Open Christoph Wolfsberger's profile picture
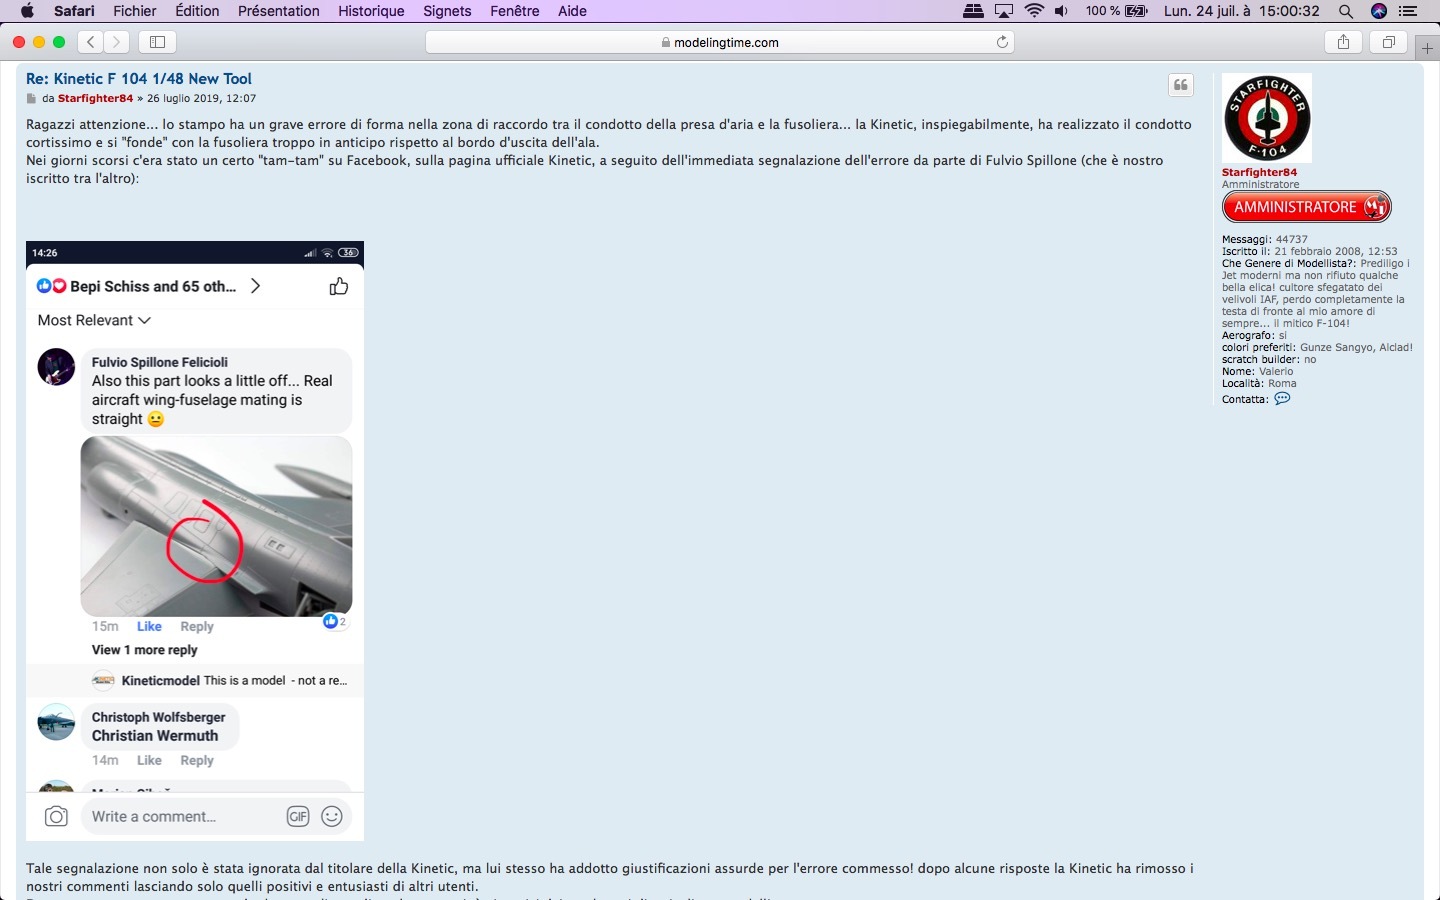 click(x=56, y=722)
